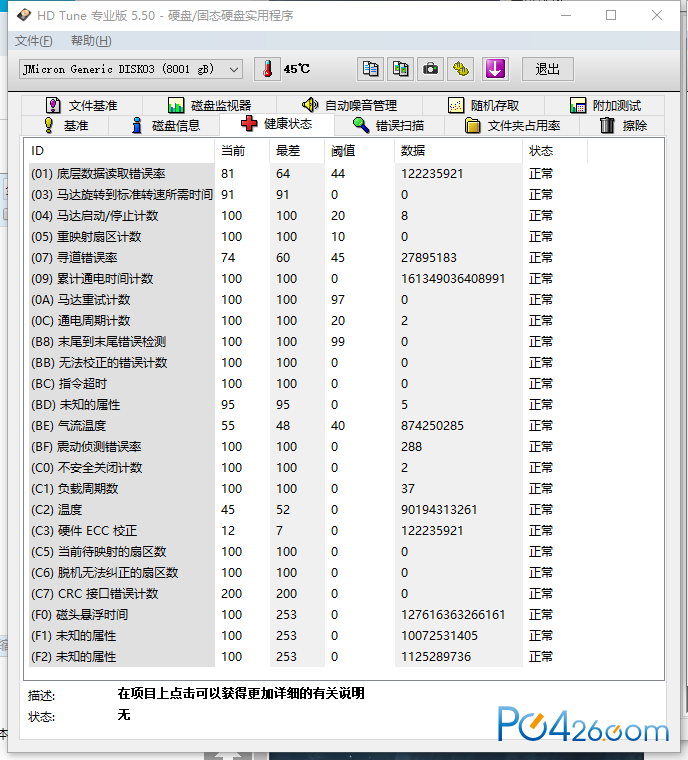Select row (C1) 负载周期数

tap(307, 489)
